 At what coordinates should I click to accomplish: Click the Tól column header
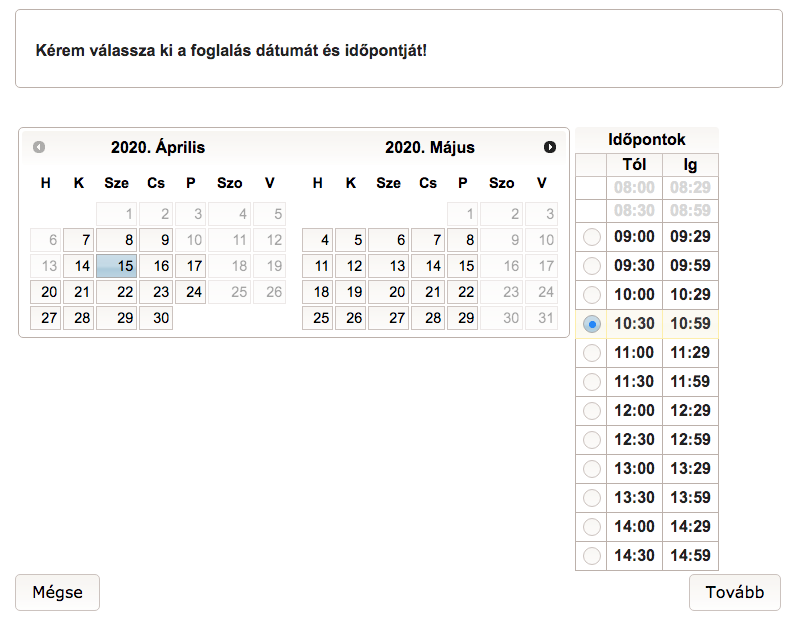[x=634, y=165]
